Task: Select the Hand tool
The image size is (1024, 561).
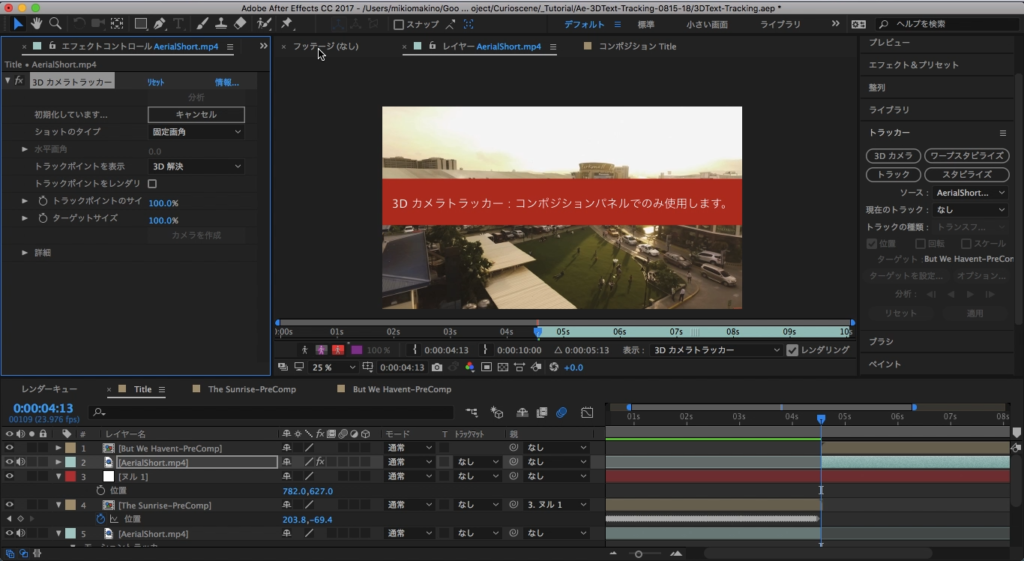Action: (x=37, y=23)
